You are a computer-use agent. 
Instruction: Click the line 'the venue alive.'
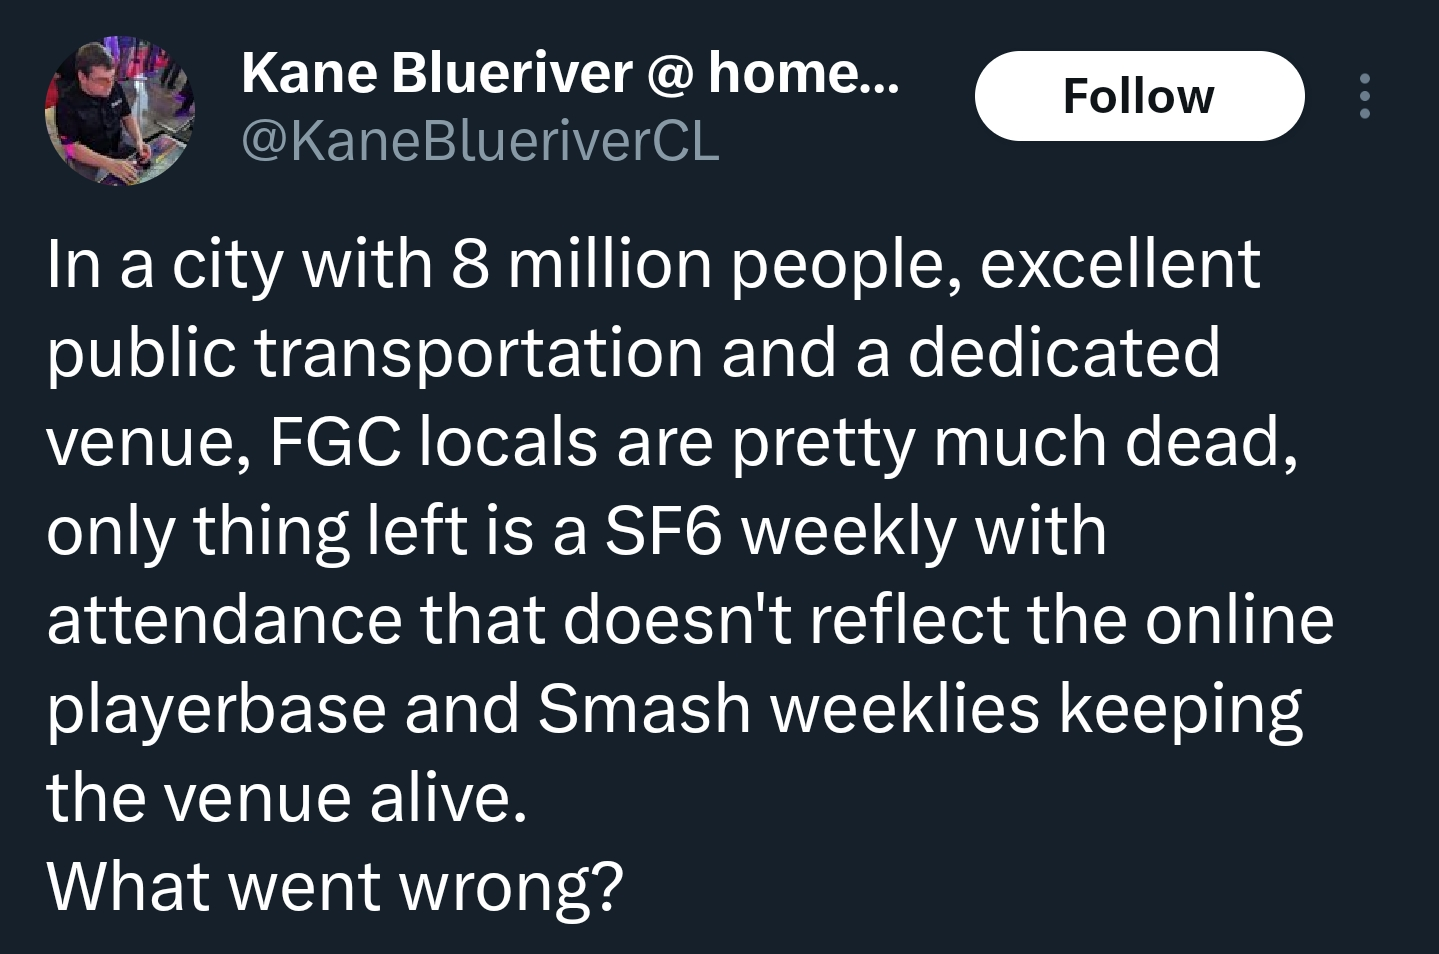pyautogui.click(x=286, y=798)
